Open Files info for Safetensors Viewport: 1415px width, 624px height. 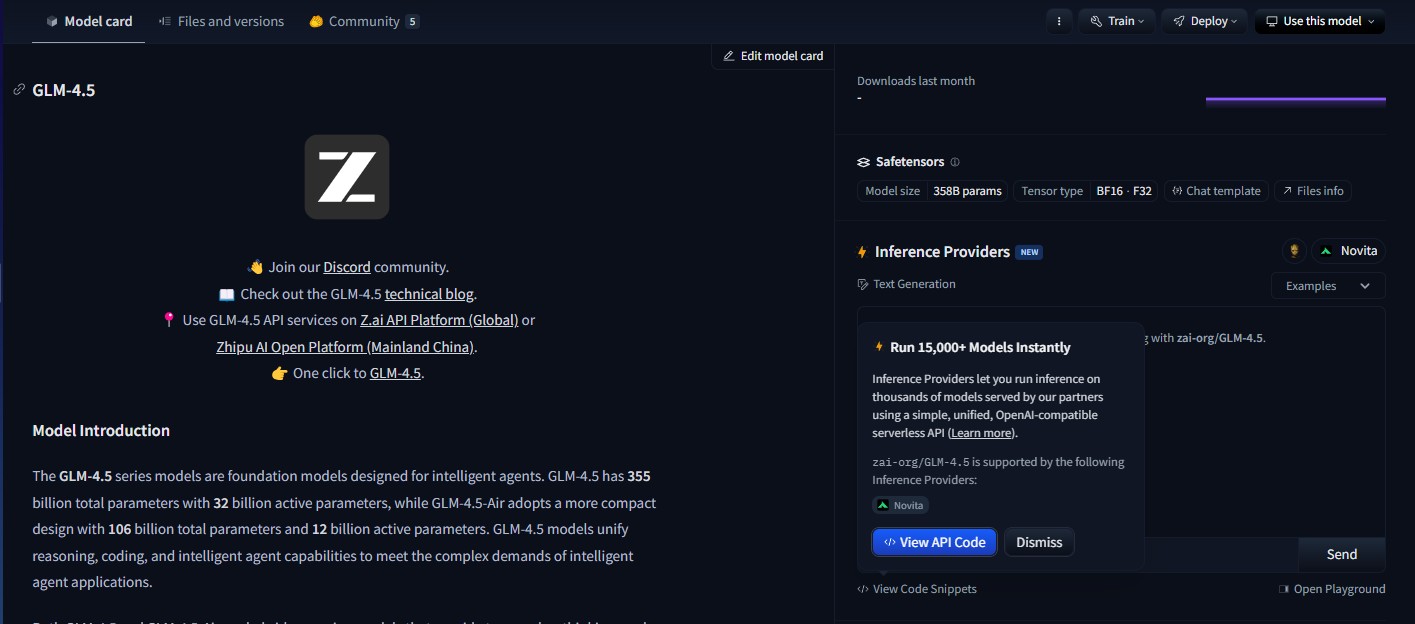coord(1313,191)
